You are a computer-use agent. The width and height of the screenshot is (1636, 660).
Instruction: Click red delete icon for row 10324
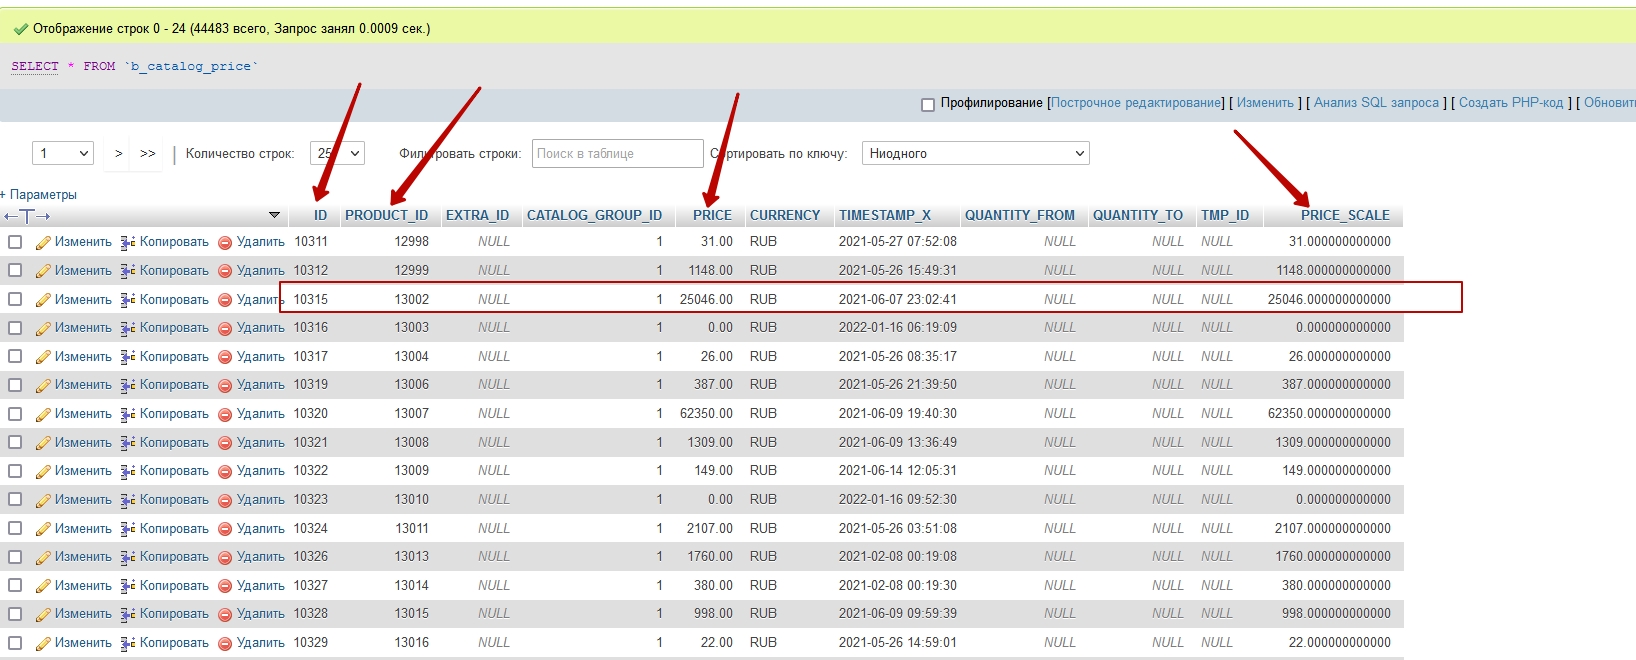coord(225,529)
